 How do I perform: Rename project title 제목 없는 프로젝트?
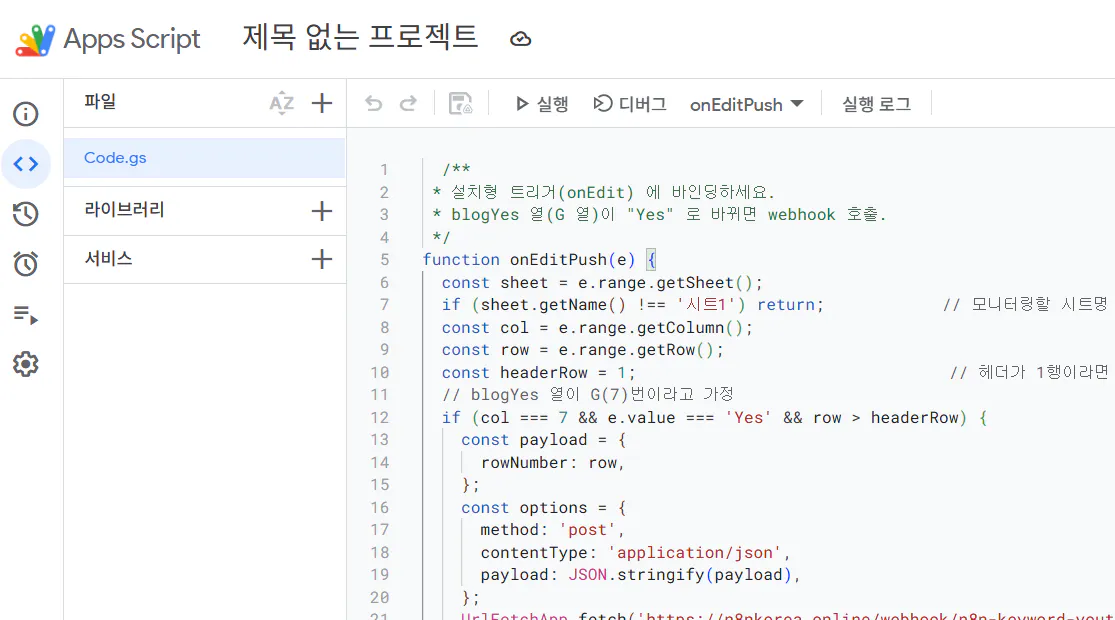point(360,38)
